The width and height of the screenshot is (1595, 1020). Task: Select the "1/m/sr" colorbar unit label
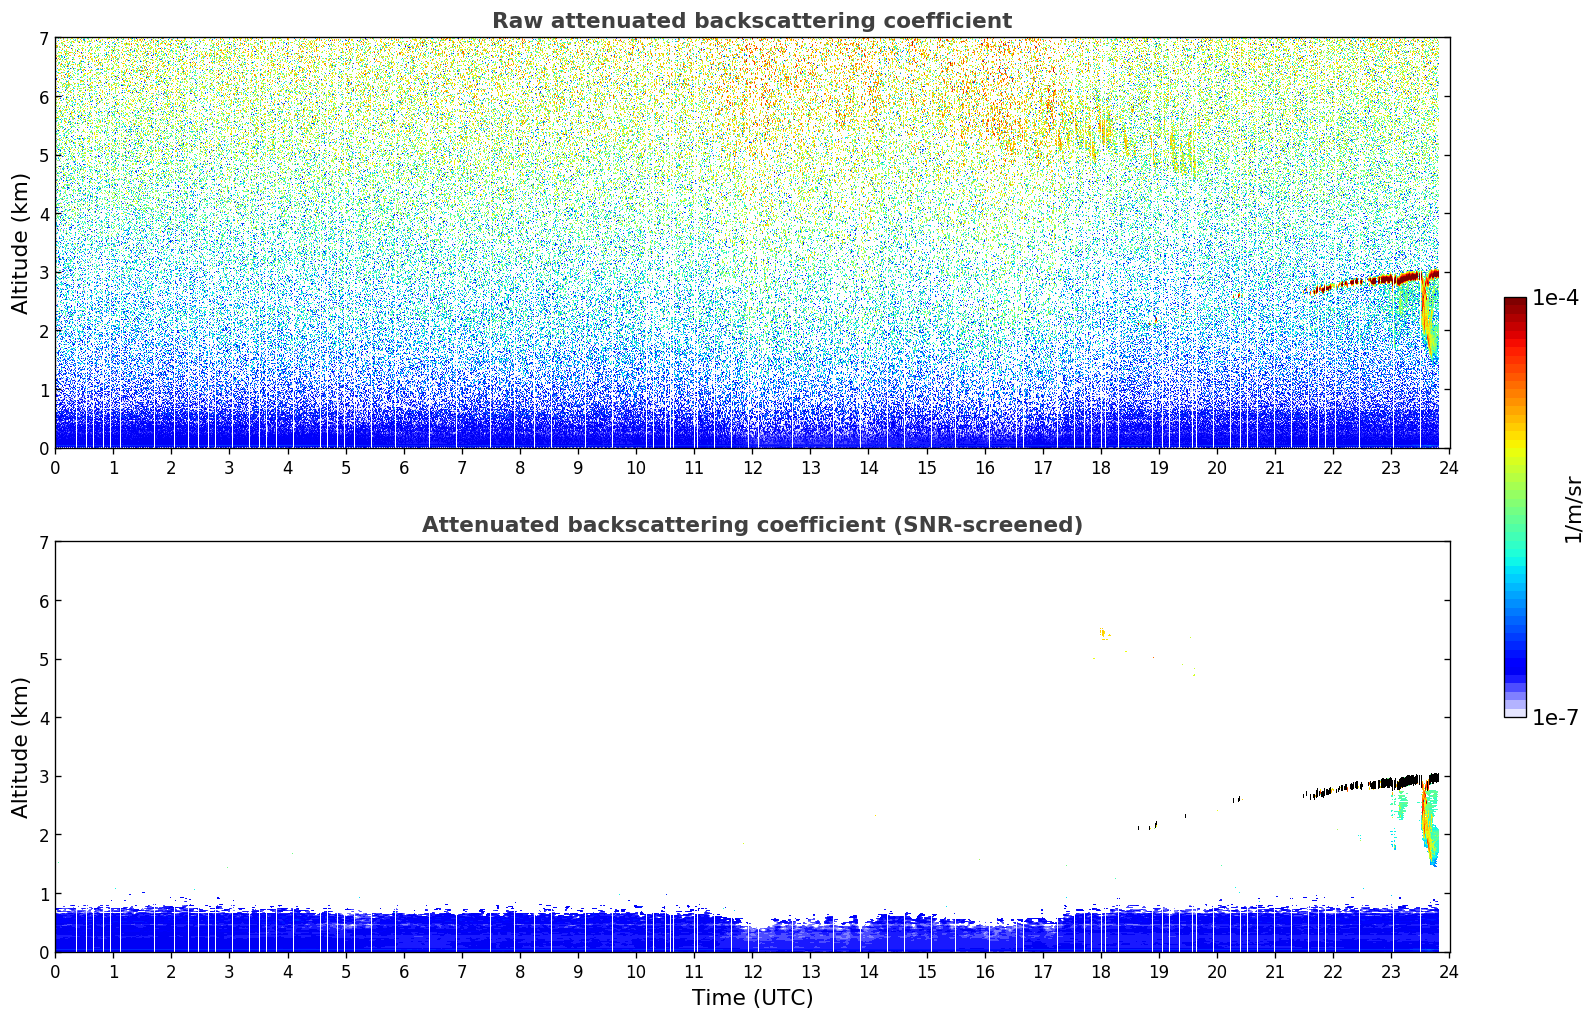coord(1573,510)
